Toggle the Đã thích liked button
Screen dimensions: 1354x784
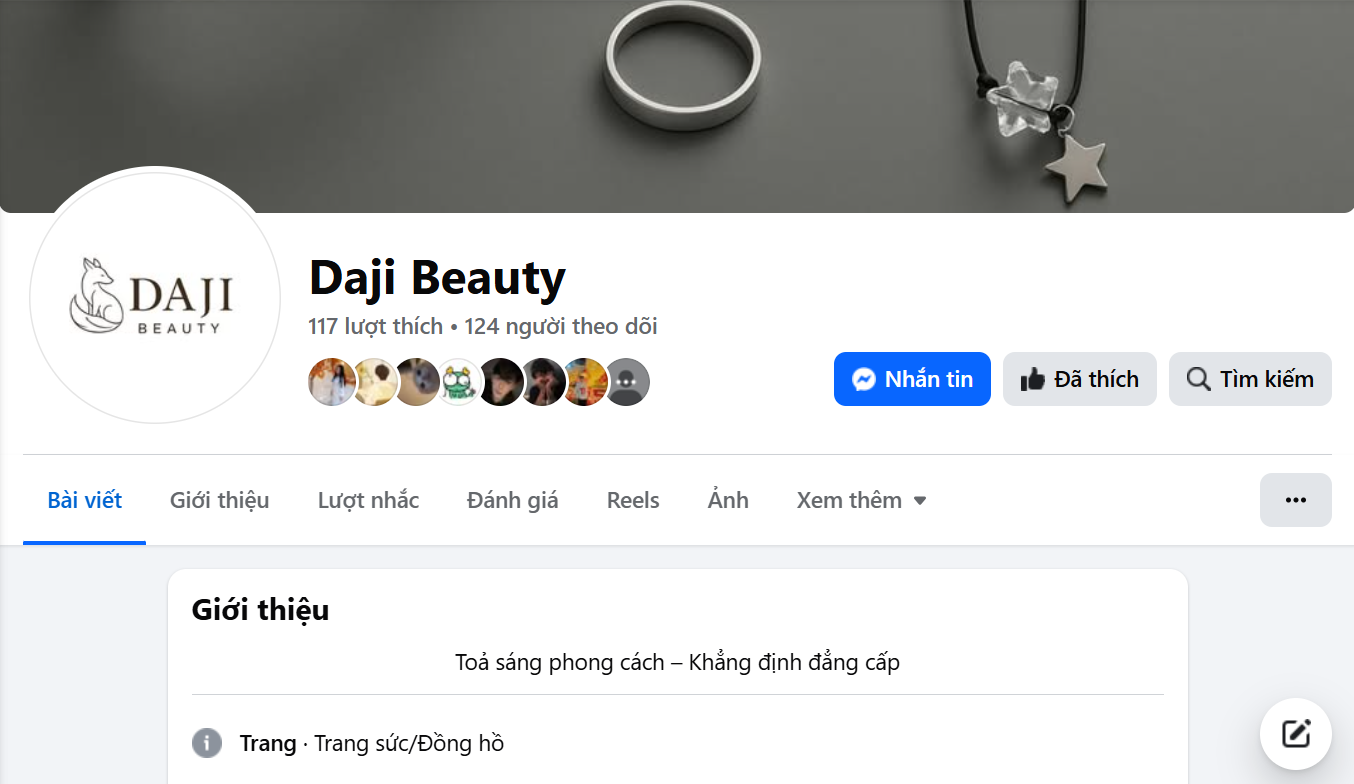tap(1080, 379)
